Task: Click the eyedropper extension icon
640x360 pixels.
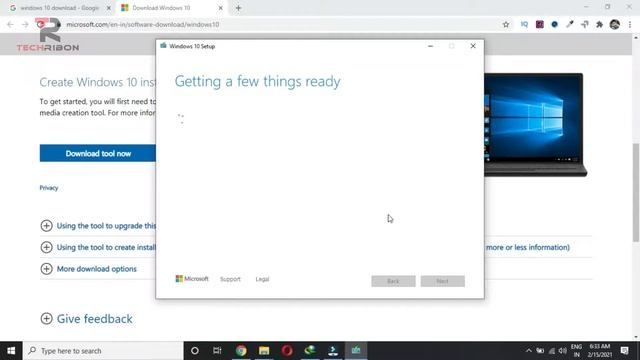Action: (569, 24)
